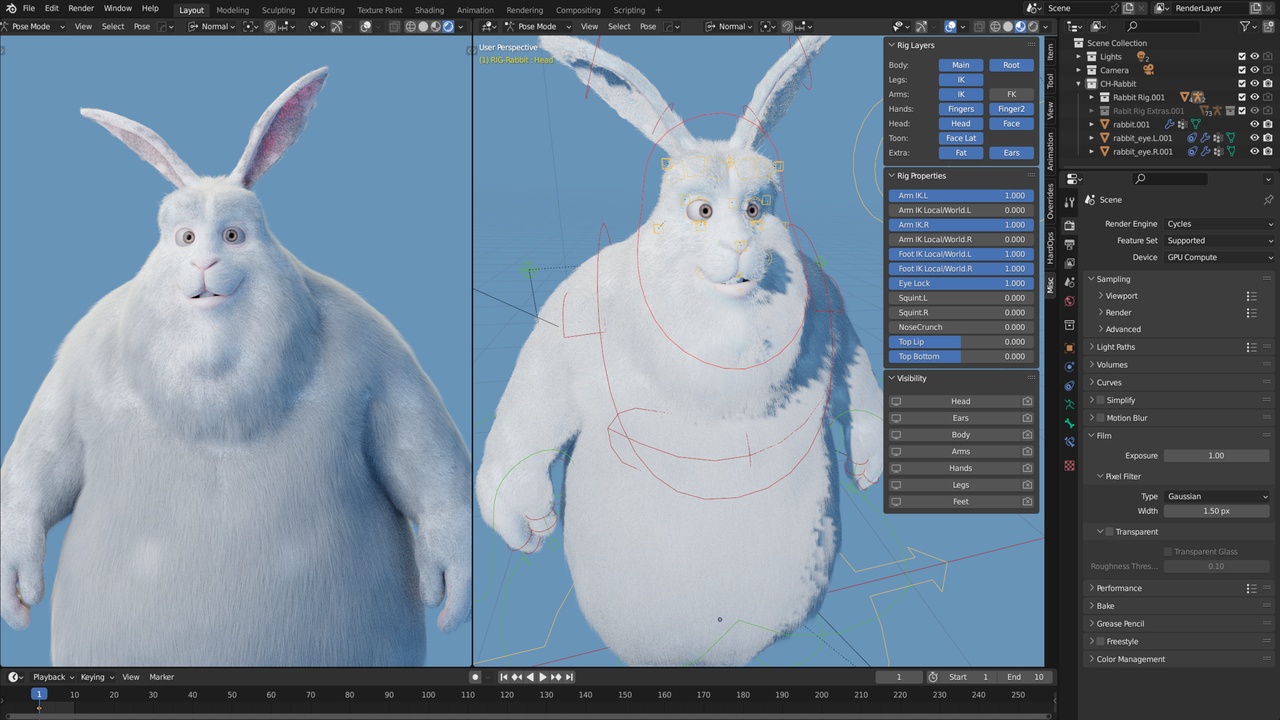Disable rabbit_eye.L.001 render camera toggle
The height and width of the screenshot is (720, 1280).
point(1268,138)
